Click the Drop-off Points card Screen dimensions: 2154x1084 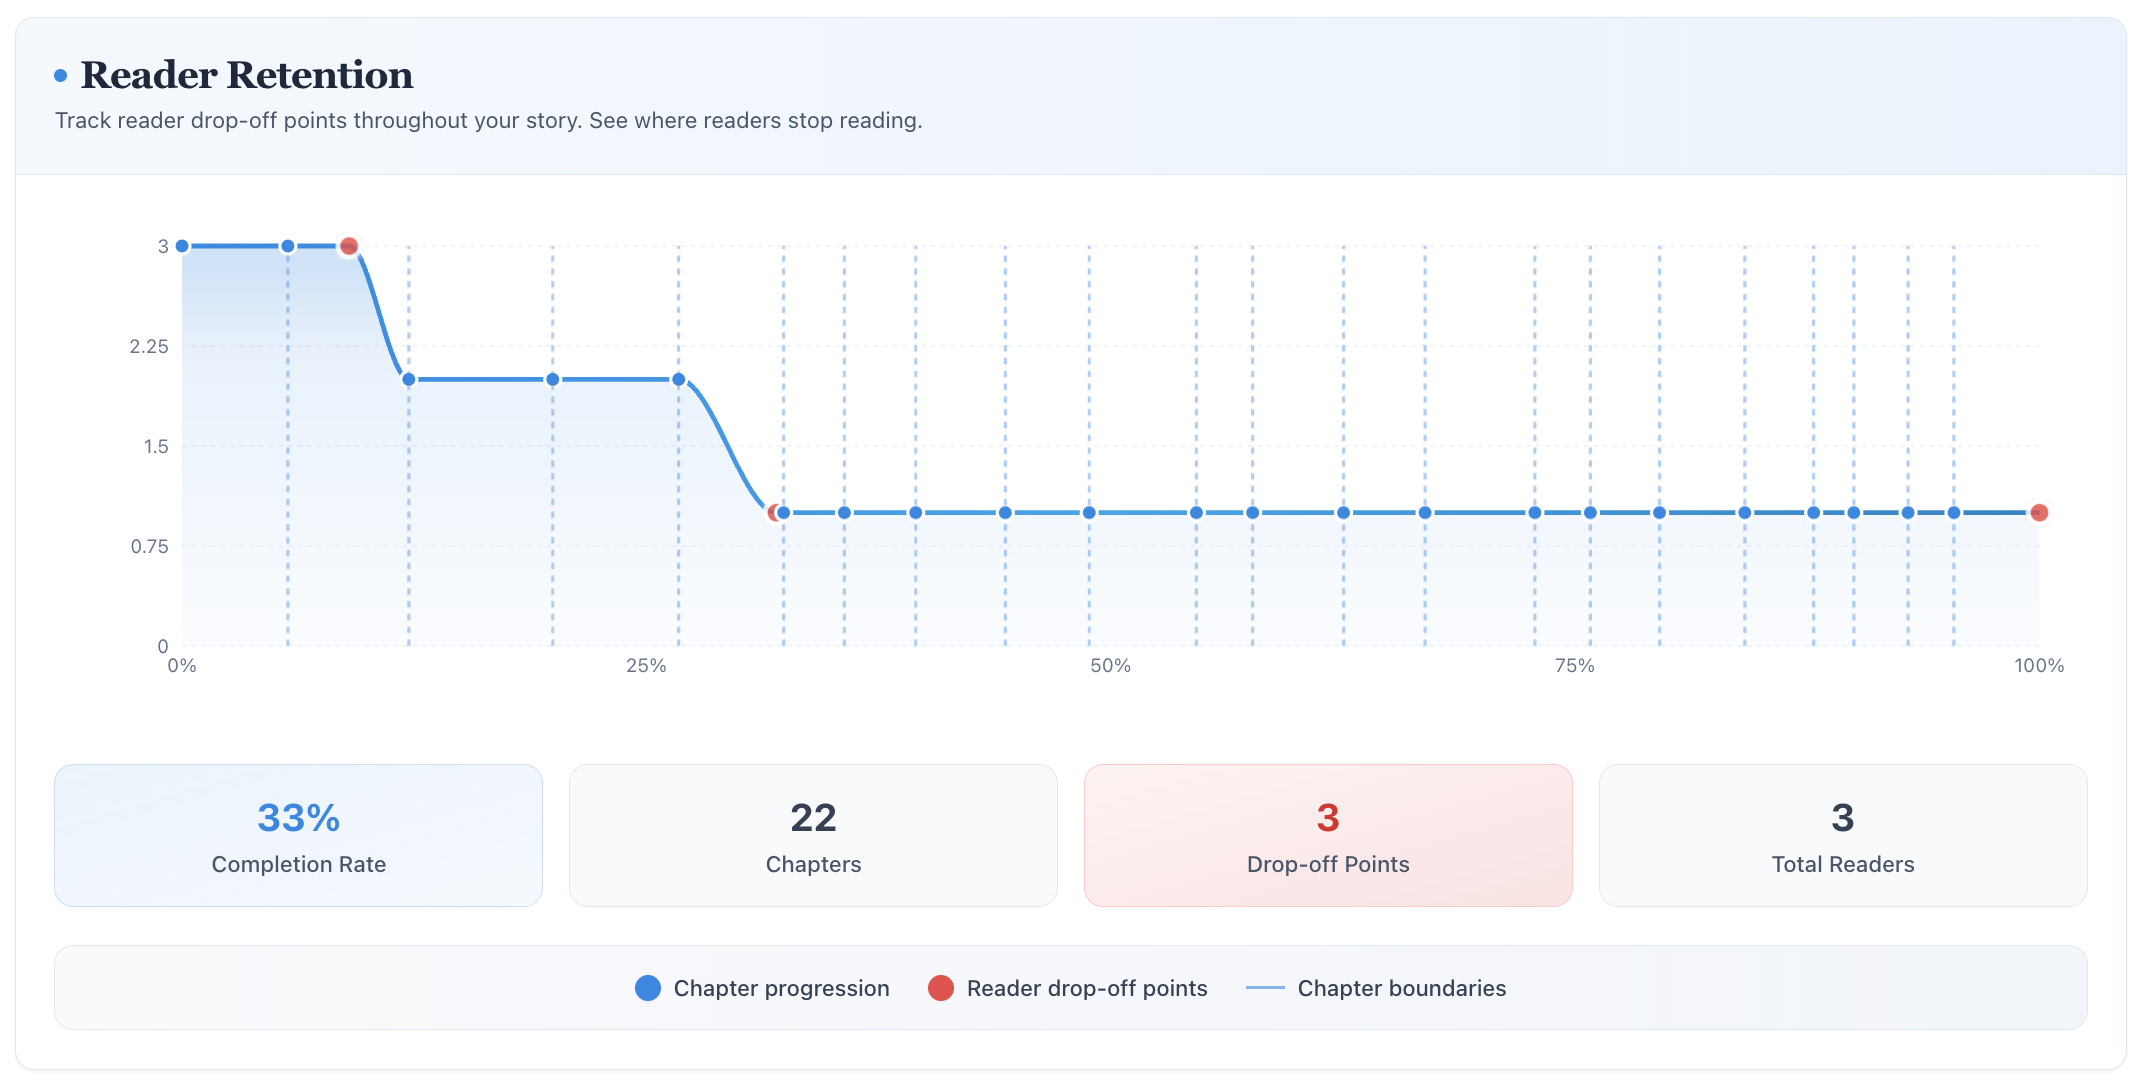pyautogui.click(x=1328, y=836)
